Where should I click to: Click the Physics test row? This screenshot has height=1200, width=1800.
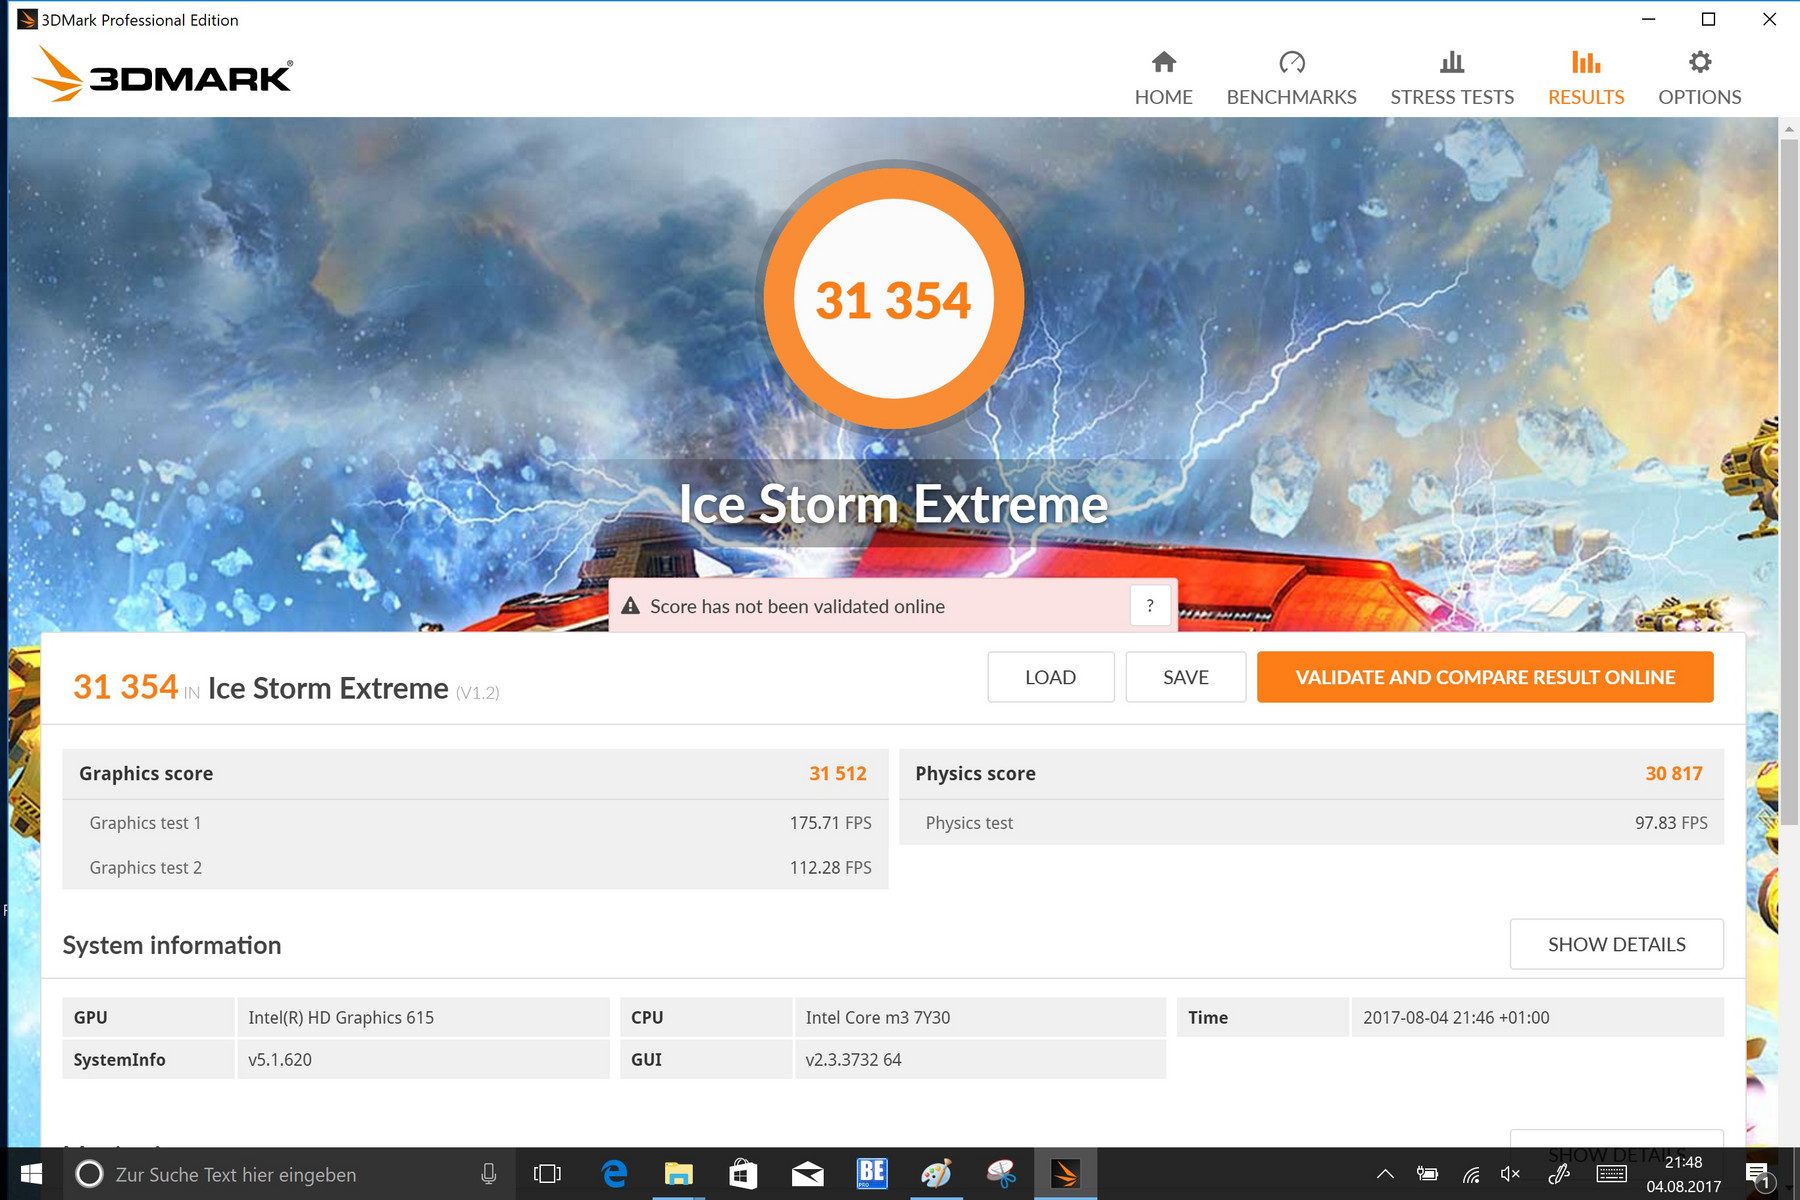pyautogui.click(x=1312, y=822)
